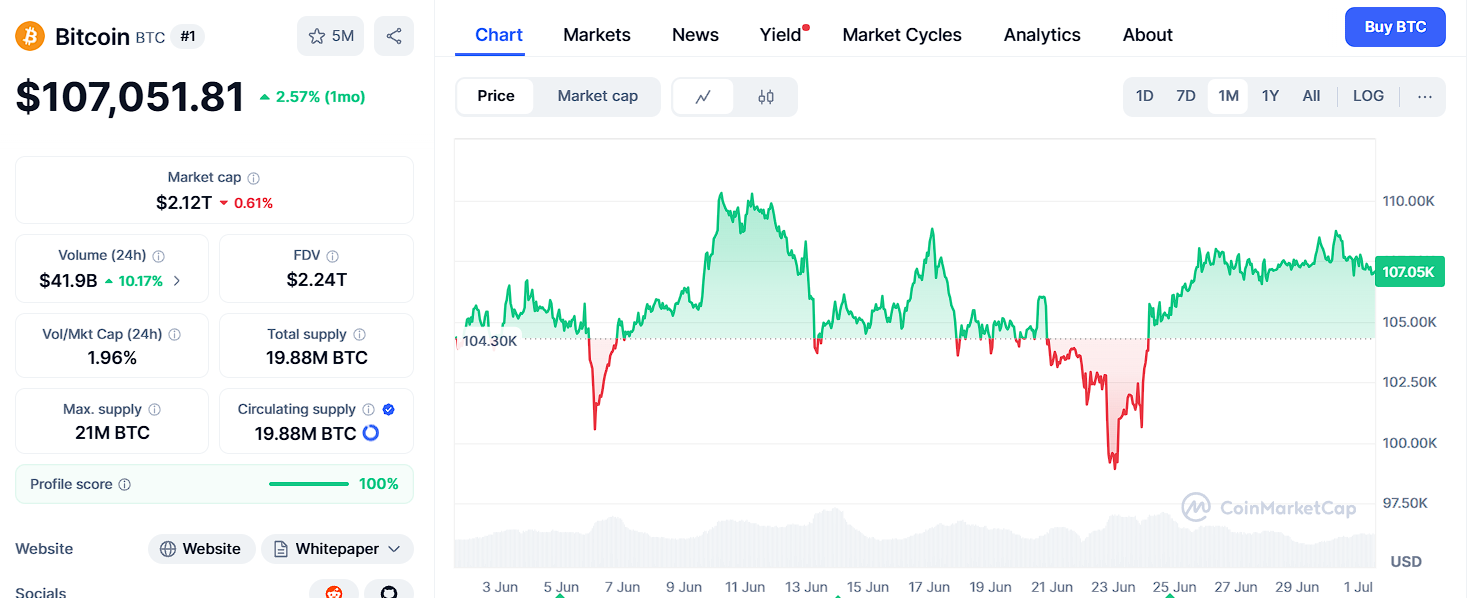Image resolution: width=1467 pixels, height=598 pixels.
Task: Click the 107.05K current price label
Action: tap(1409, 272)
